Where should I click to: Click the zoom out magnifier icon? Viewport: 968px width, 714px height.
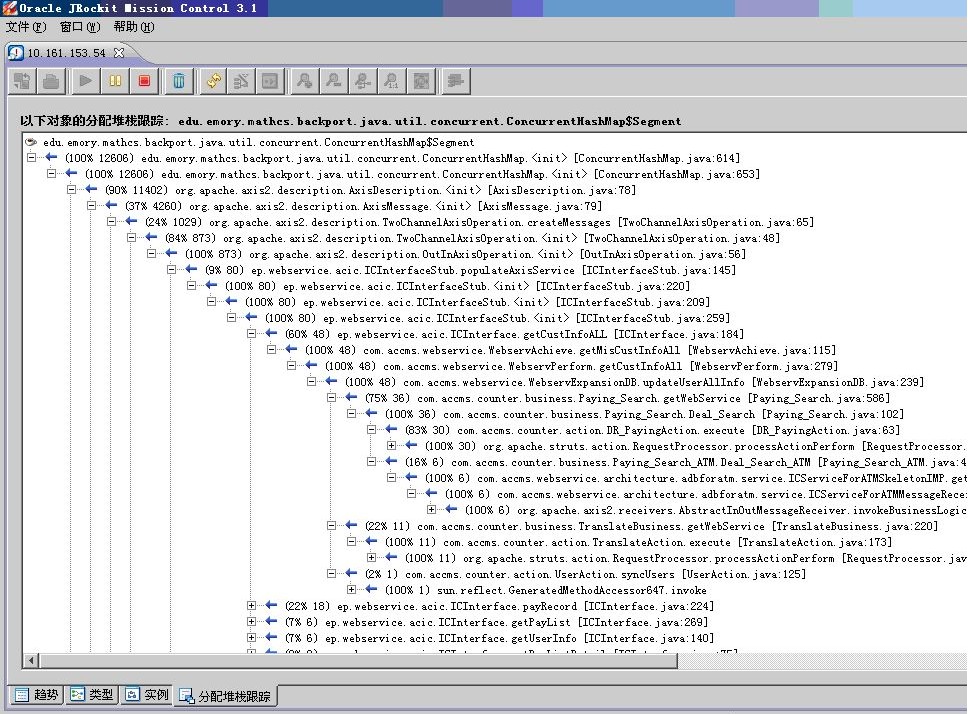(333, 81)
